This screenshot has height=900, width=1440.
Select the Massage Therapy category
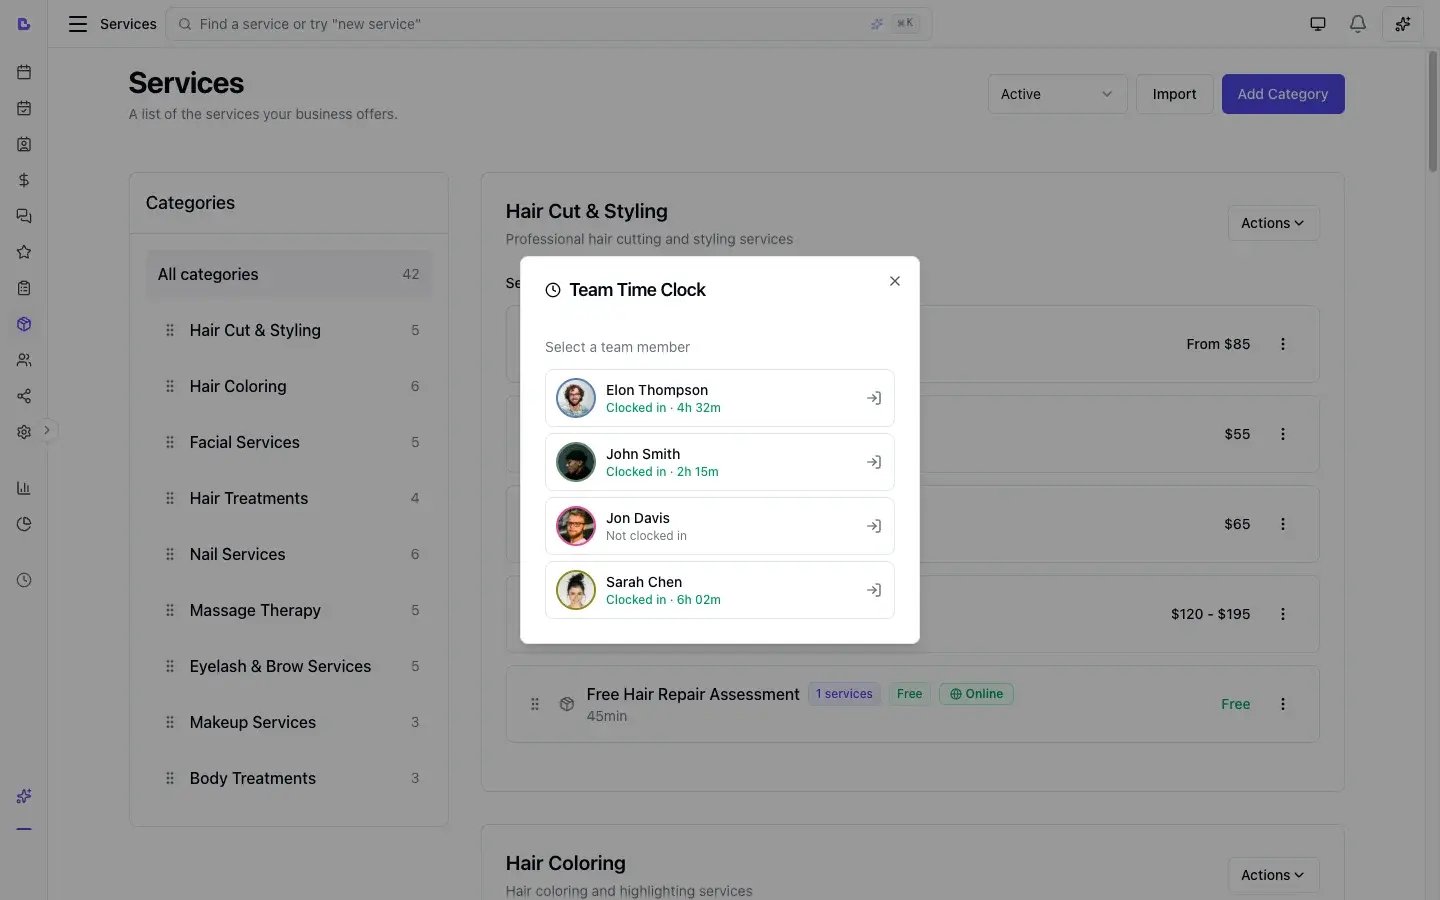289,610
